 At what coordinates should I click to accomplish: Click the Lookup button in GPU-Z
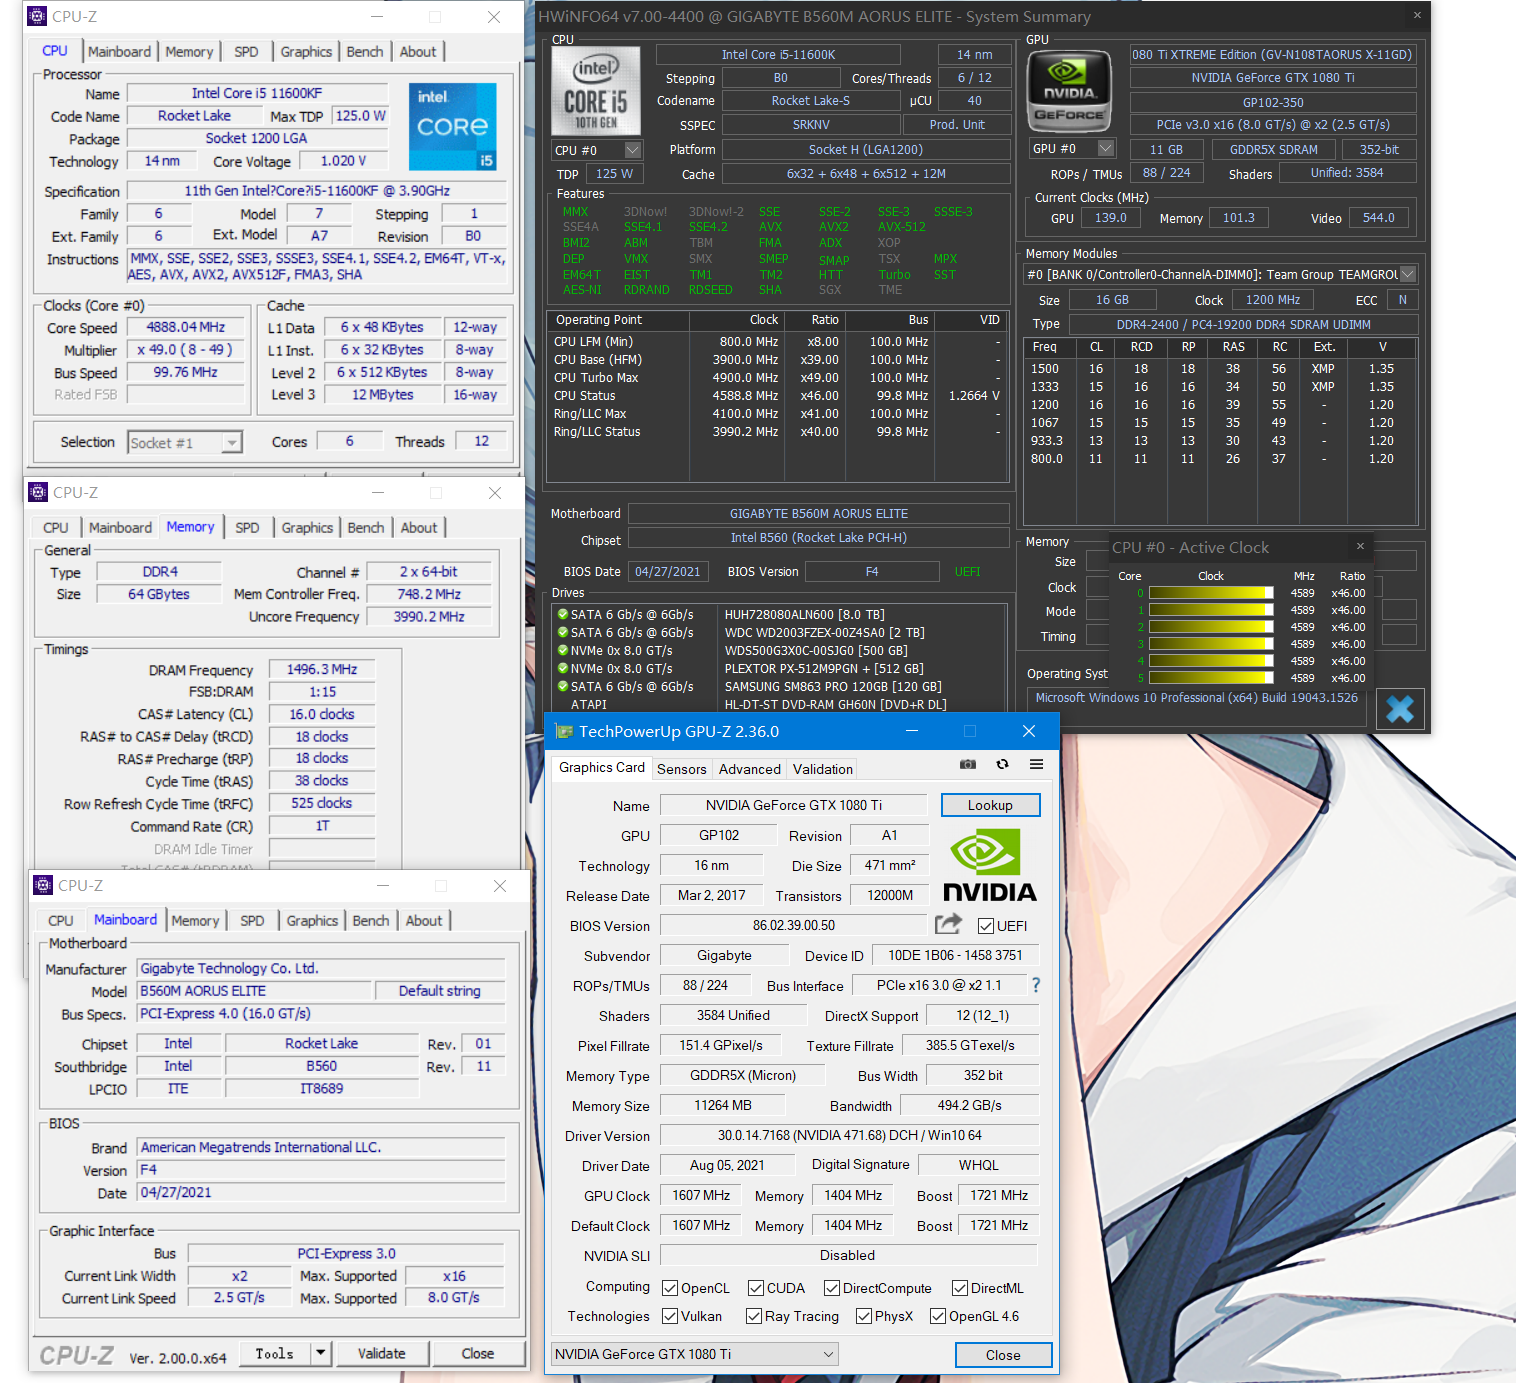click(990, 805)
